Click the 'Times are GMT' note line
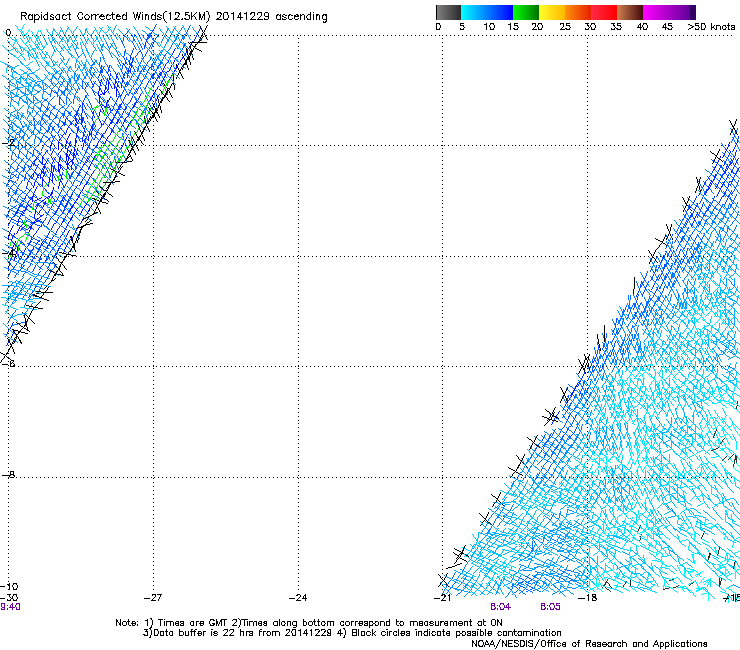Screen dimensions: 740x650 tap(309, 623)
